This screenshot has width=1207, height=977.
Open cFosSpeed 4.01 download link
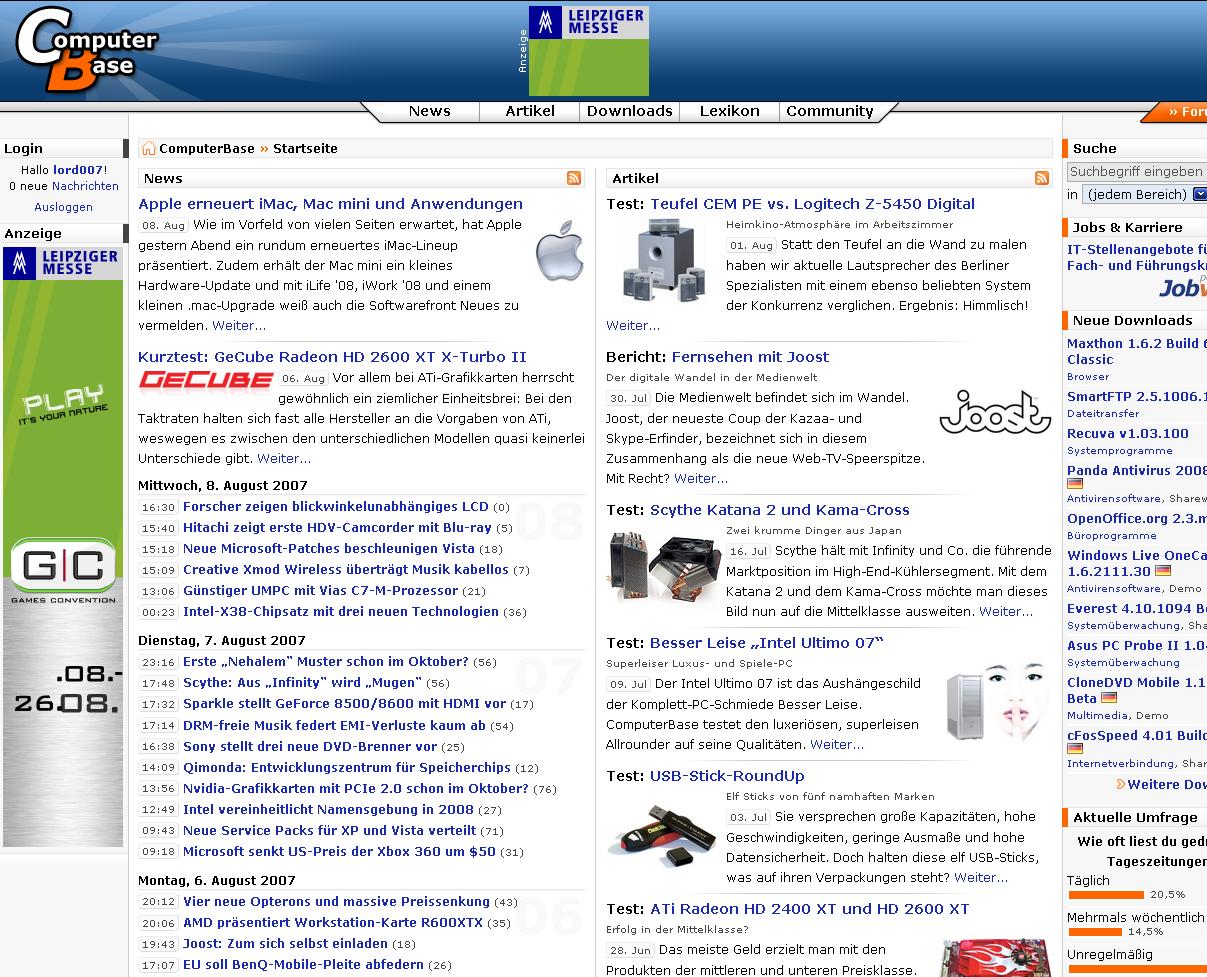click(1137, 735)
